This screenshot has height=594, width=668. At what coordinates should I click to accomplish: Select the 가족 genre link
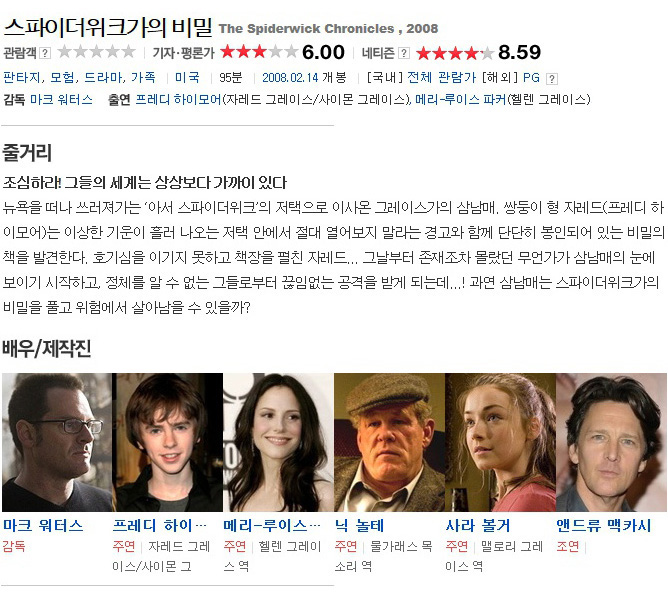click(x=143, y=78)
